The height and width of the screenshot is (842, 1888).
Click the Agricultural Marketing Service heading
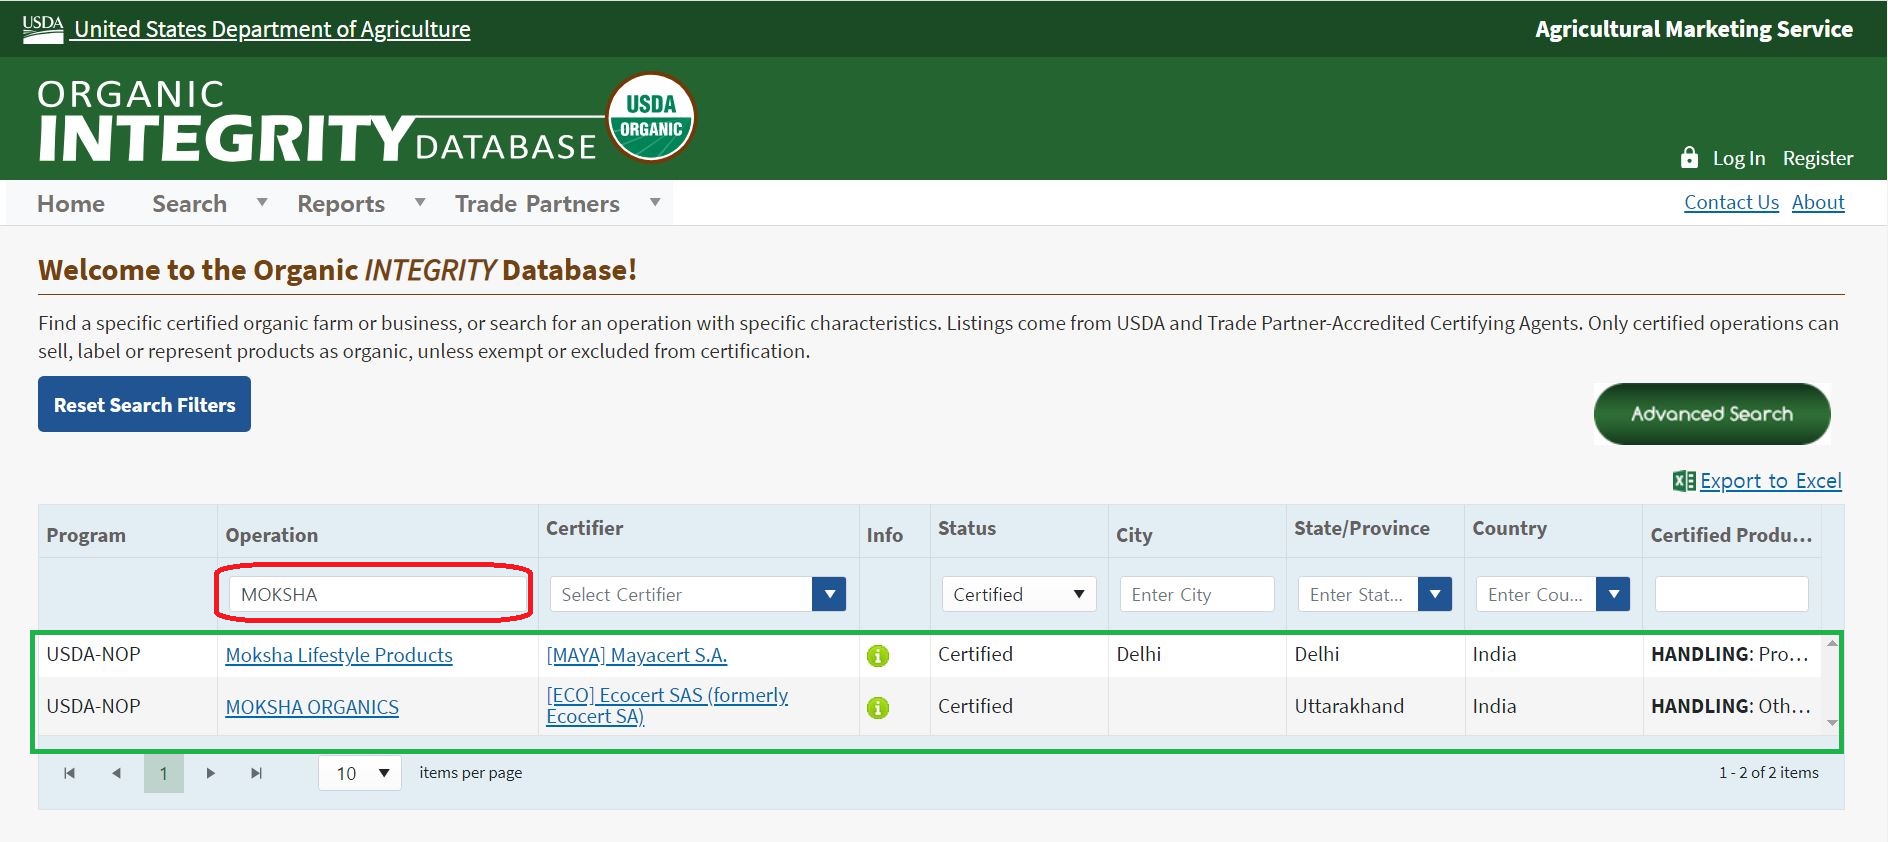click(1694, 29)
